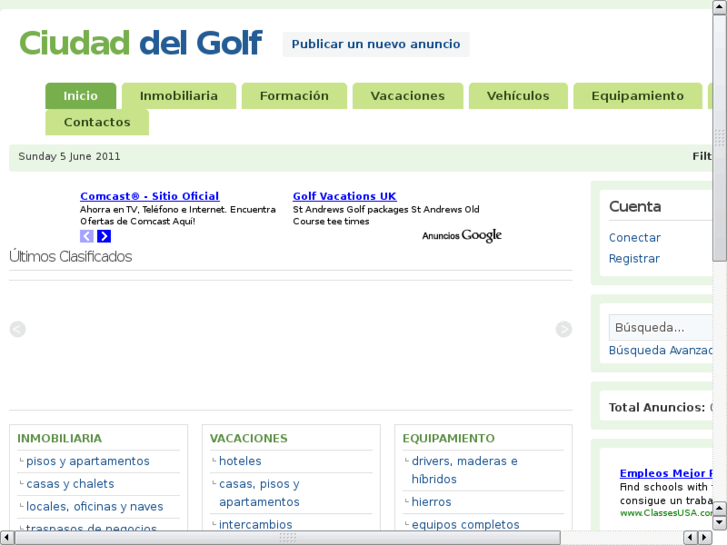
Task: Open the Empleos Mejor ad link
Action: point(666,473)
